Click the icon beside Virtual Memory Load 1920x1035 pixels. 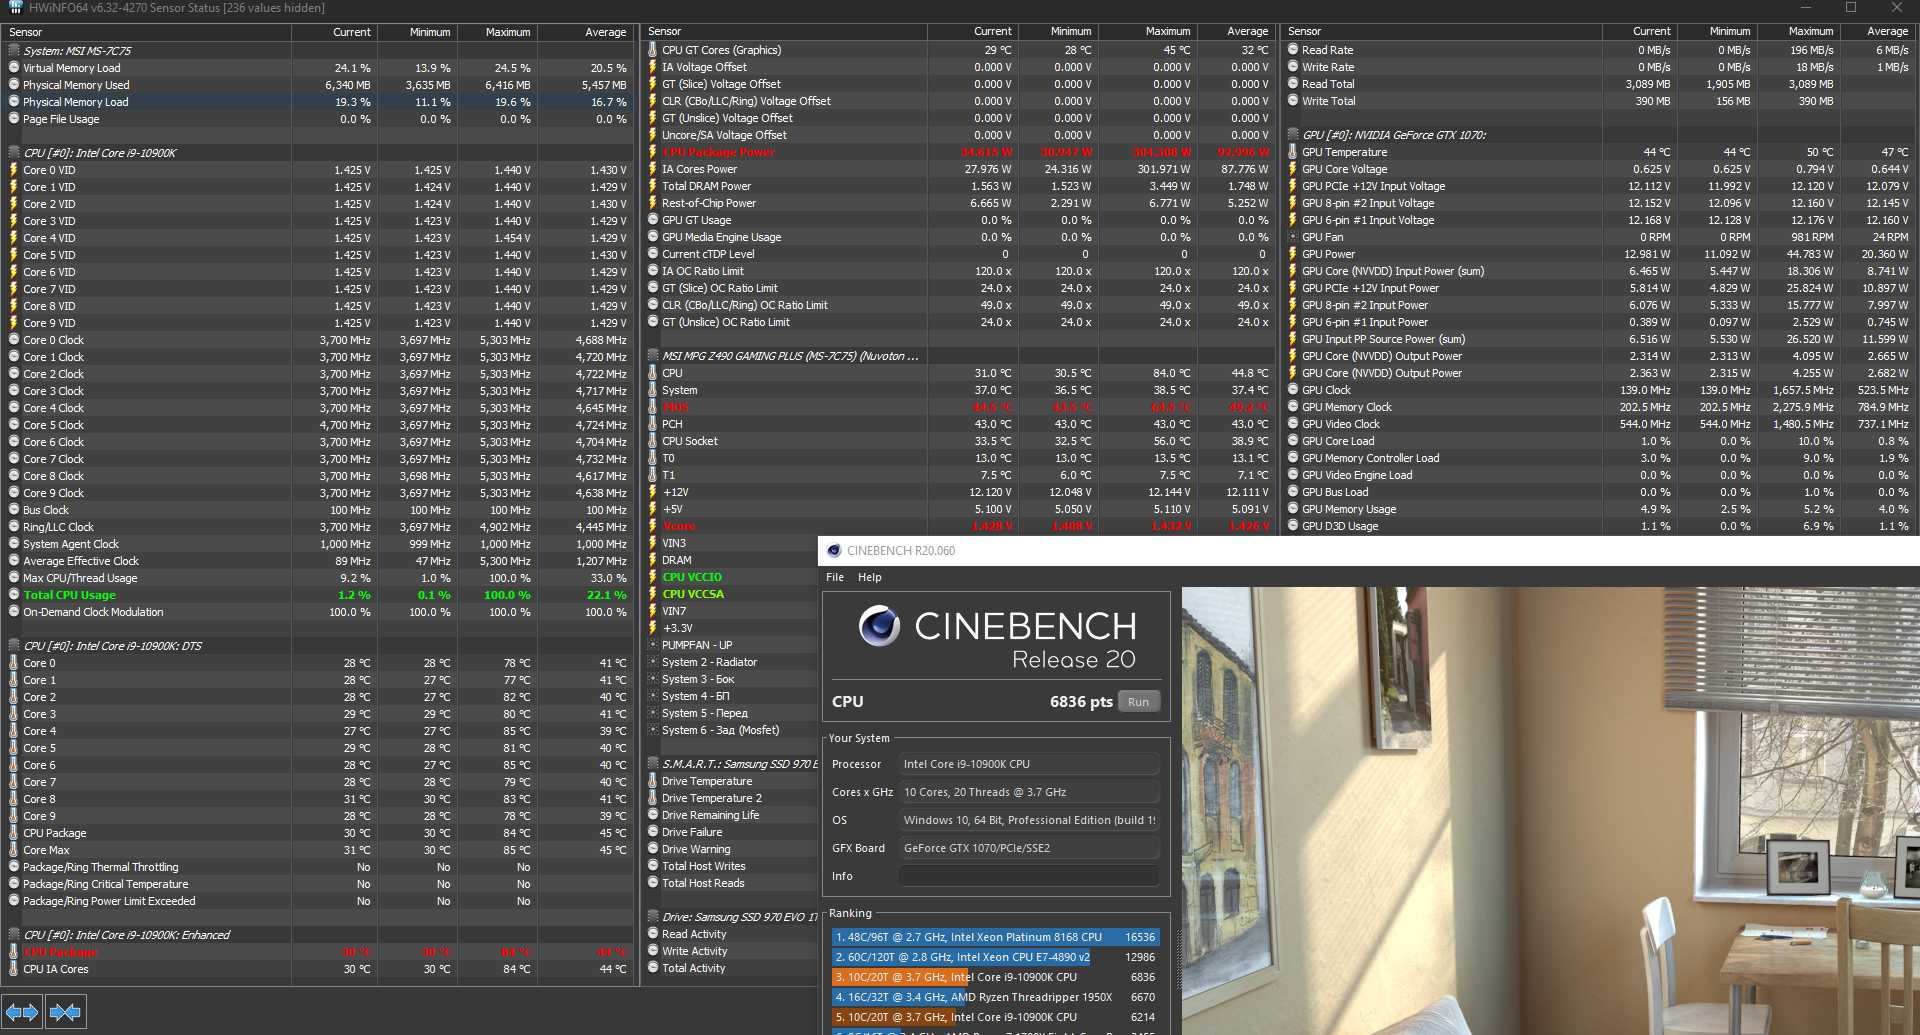click(x=14, y=68)
